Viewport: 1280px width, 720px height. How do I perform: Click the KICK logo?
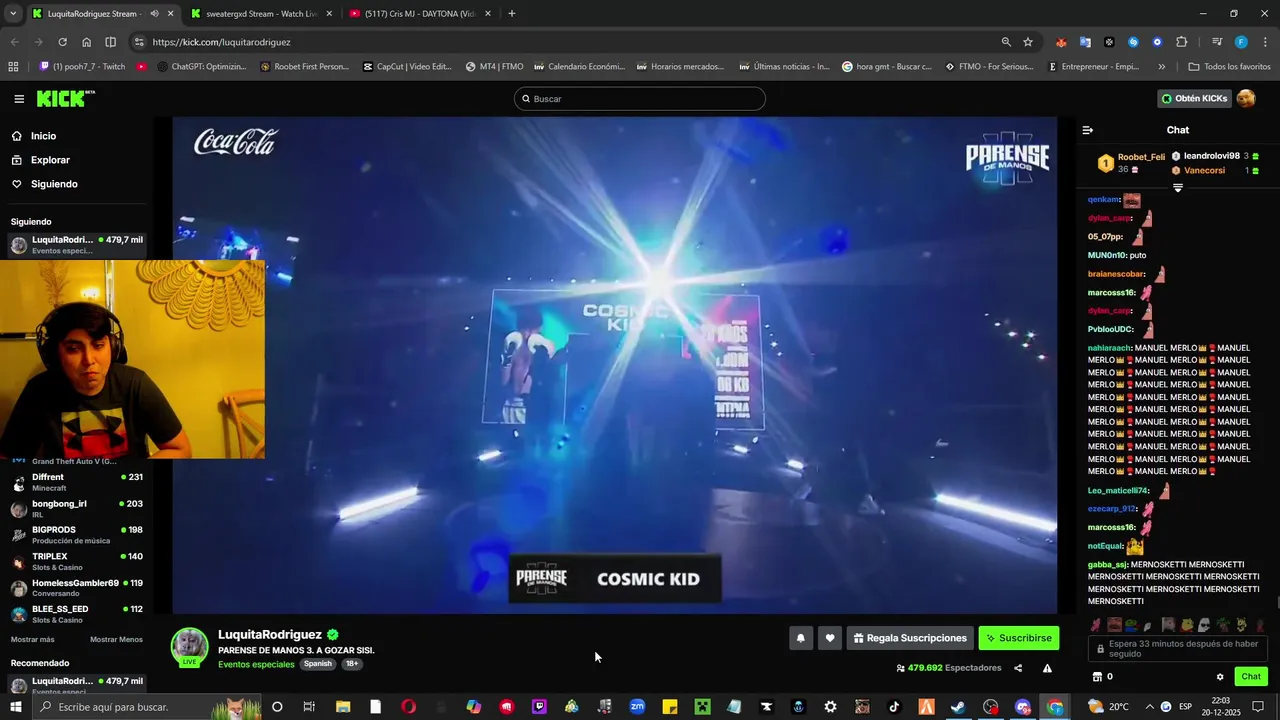[65, 98]
